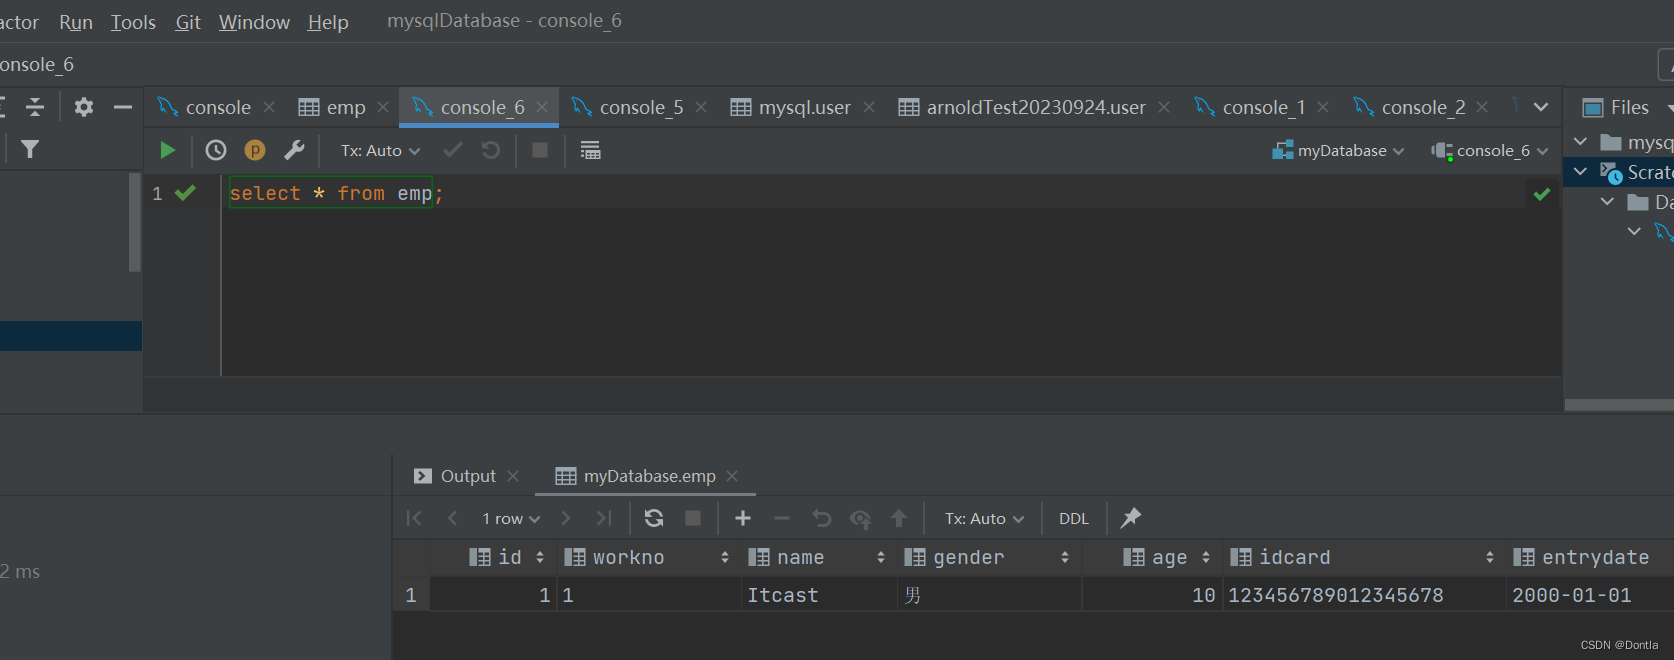Switch session via console_6 dropdown

(x=1490, y=150)
